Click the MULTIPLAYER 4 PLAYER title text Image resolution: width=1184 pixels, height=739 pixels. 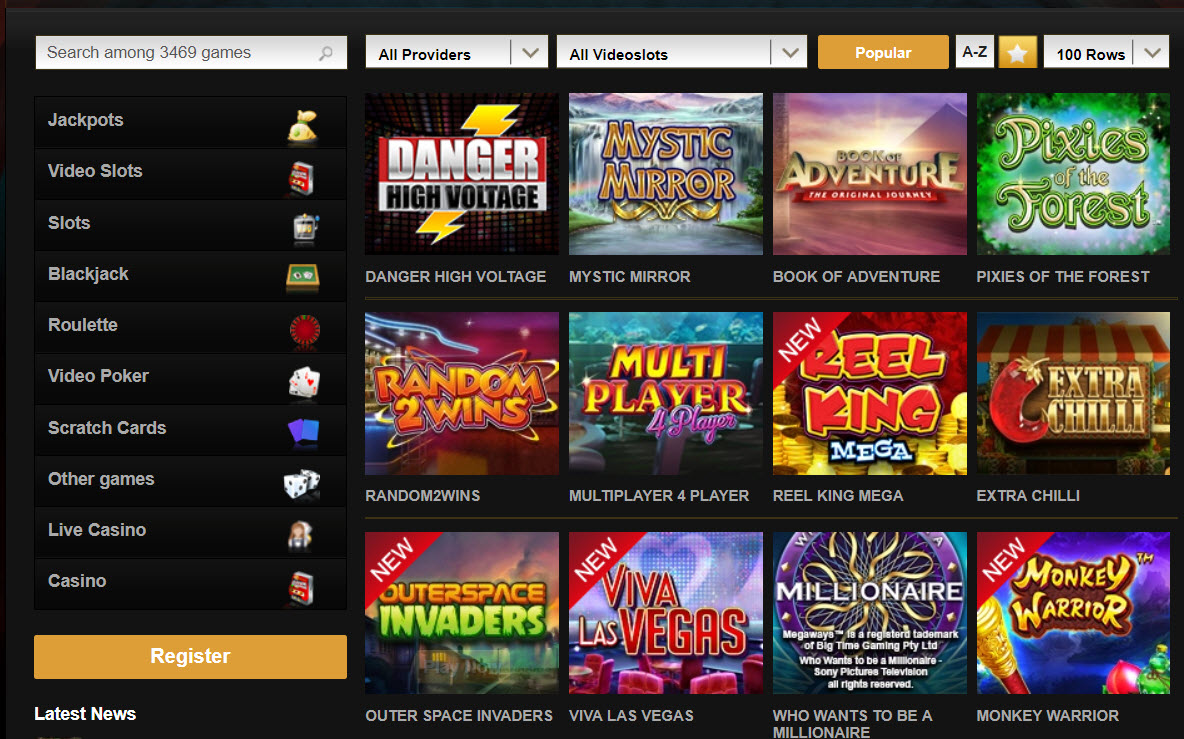pos(659,496)
